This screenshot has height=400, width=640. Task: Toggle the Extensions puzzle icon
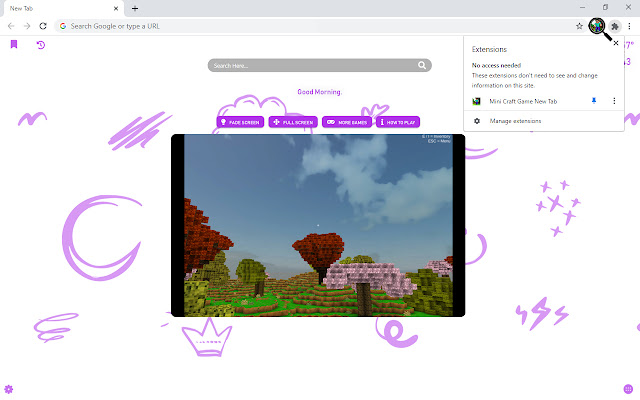(x=615, y=27)
